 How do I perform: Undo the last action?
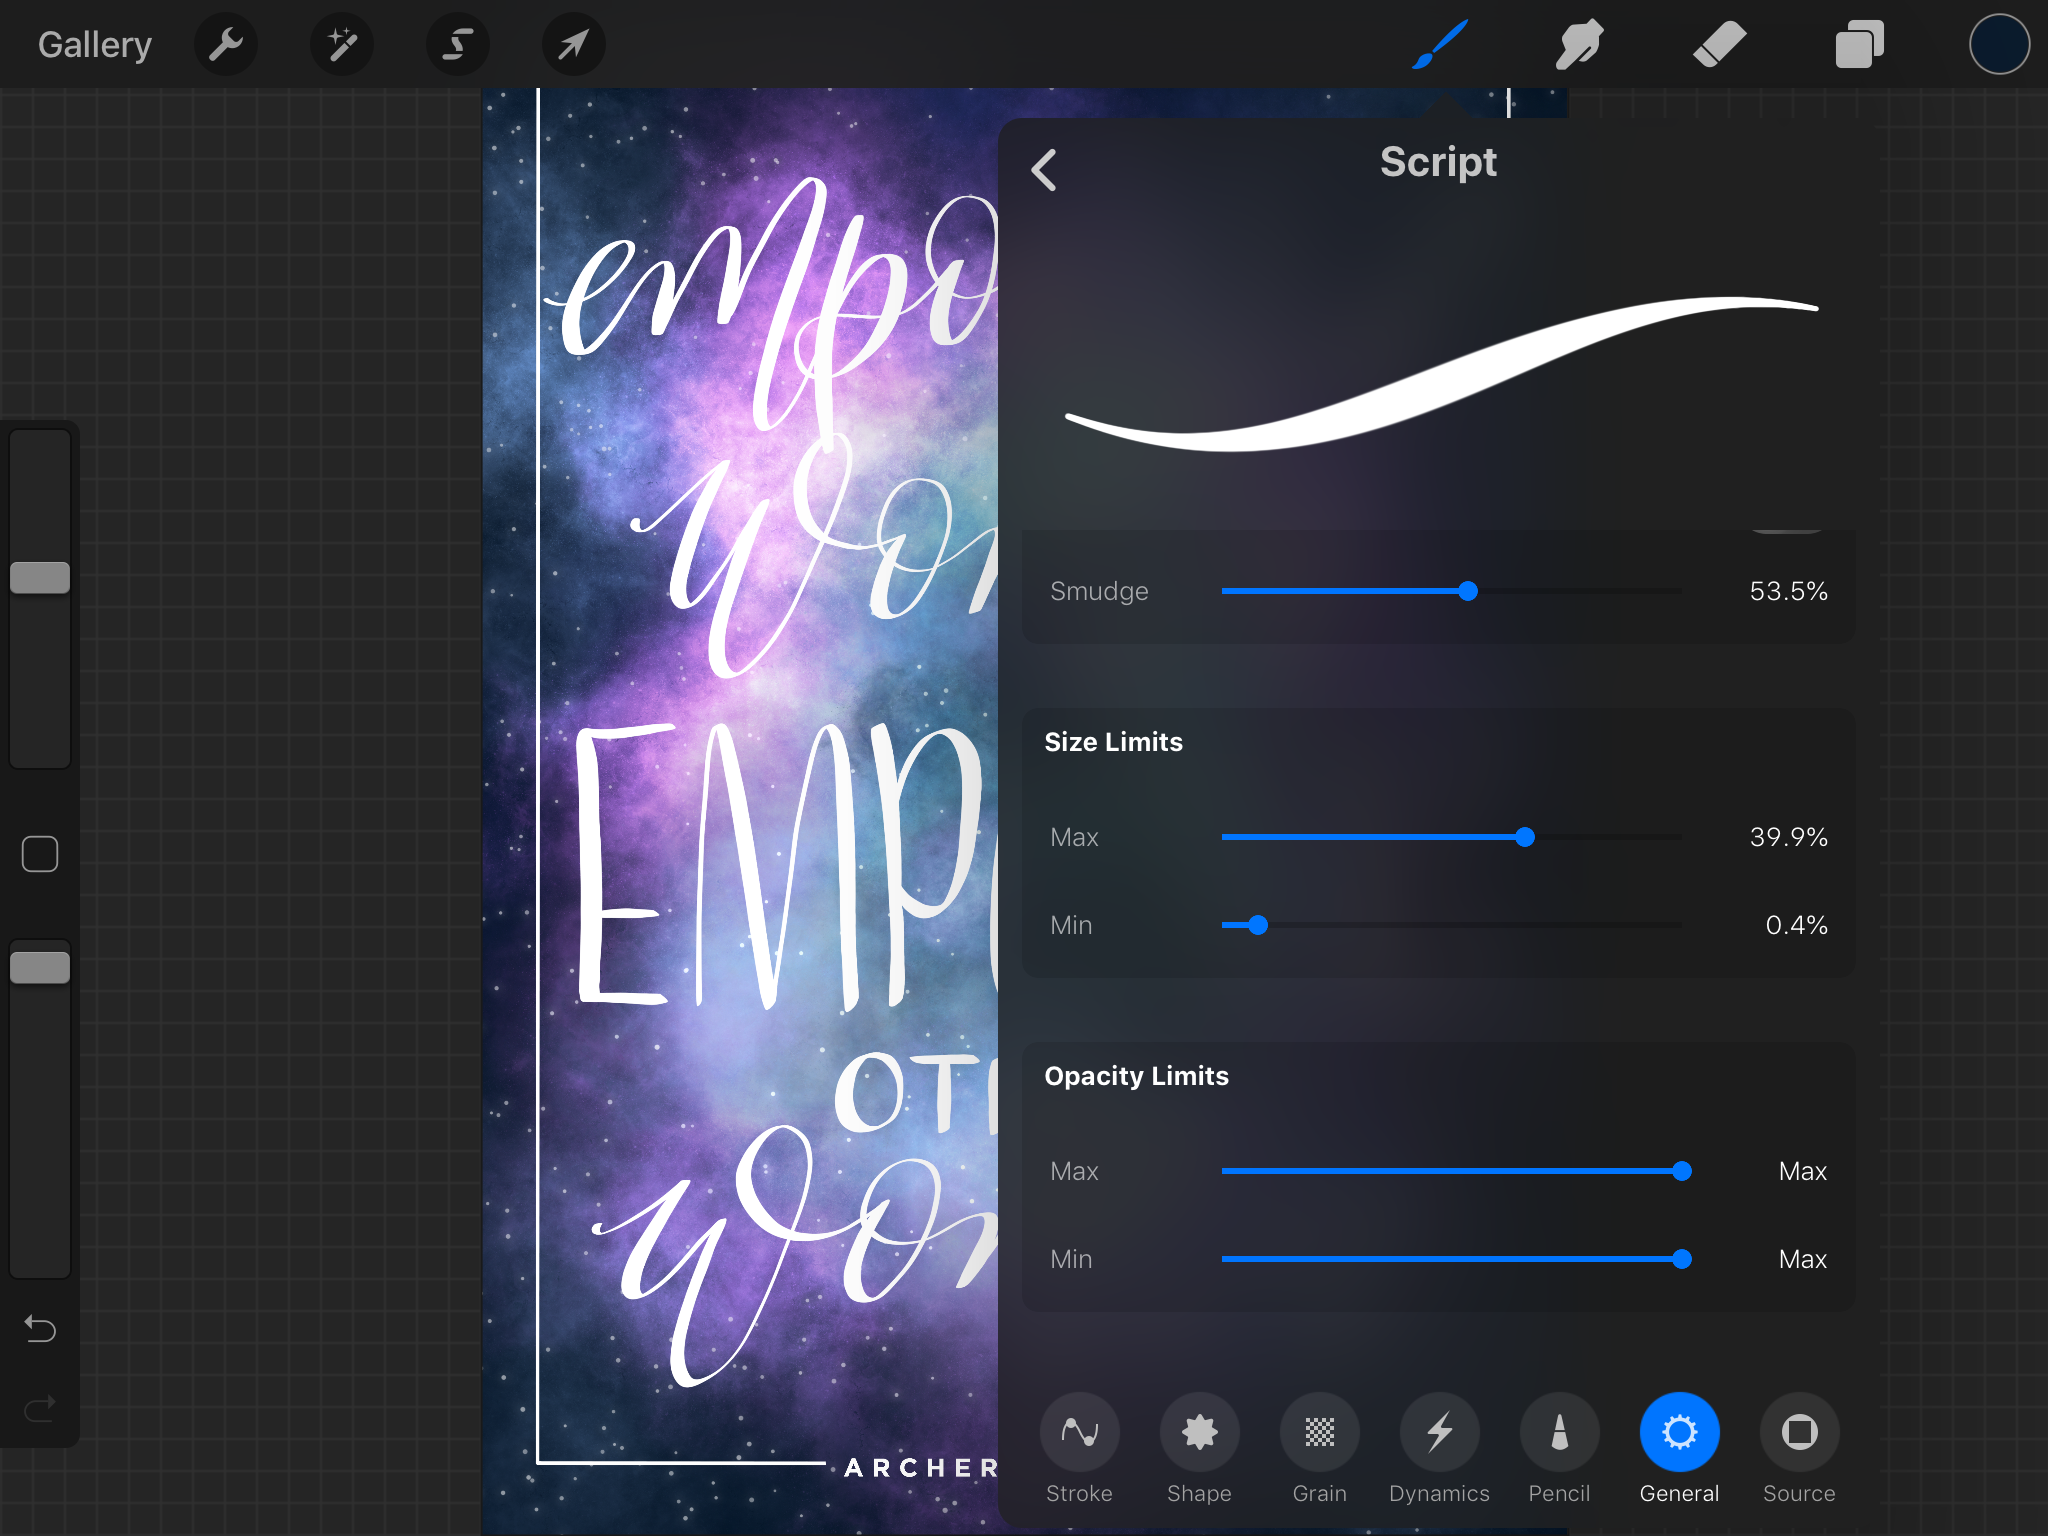(40, 1328)
